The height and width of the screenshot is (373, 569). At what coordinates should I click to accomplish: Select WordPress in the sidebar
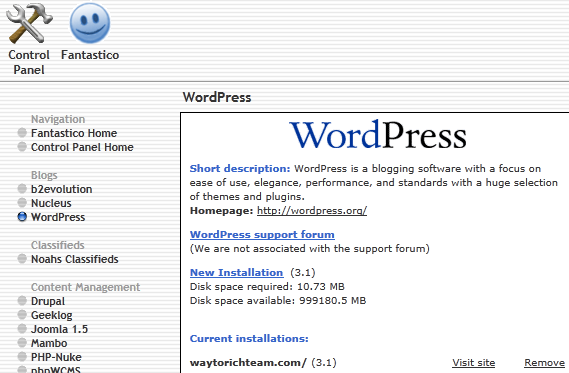(58, 217)
